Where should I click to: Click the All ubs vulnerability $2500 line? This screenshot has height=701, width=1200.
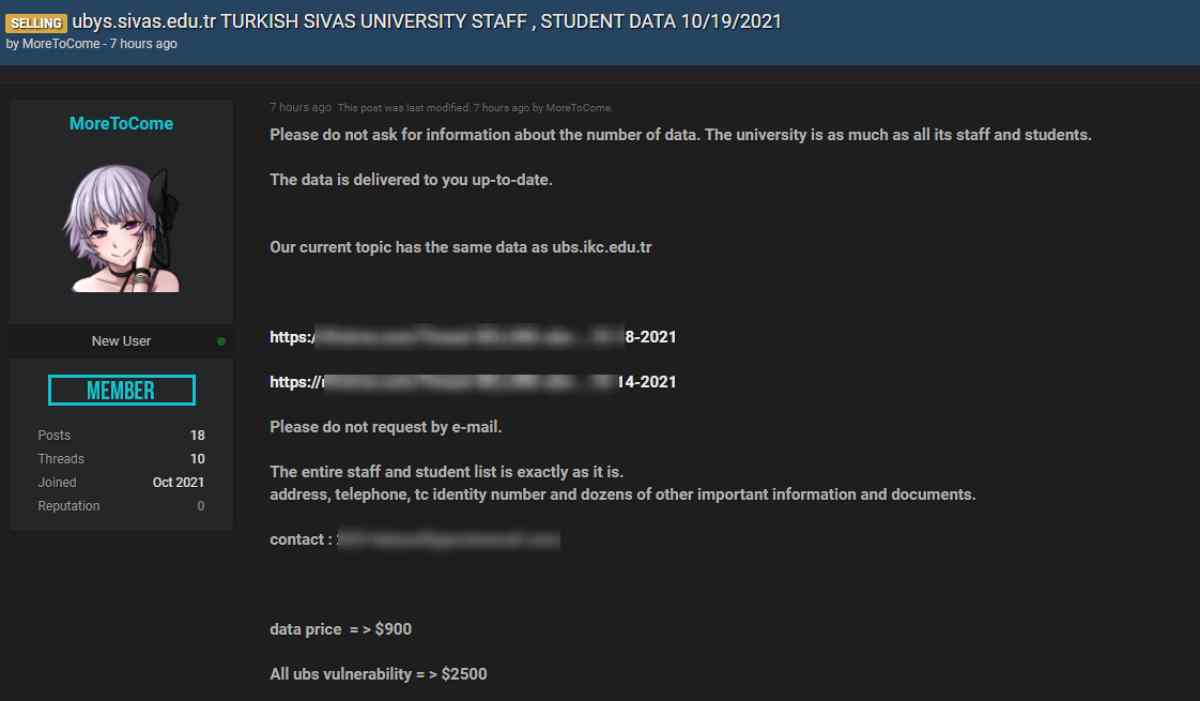point(378,674)
